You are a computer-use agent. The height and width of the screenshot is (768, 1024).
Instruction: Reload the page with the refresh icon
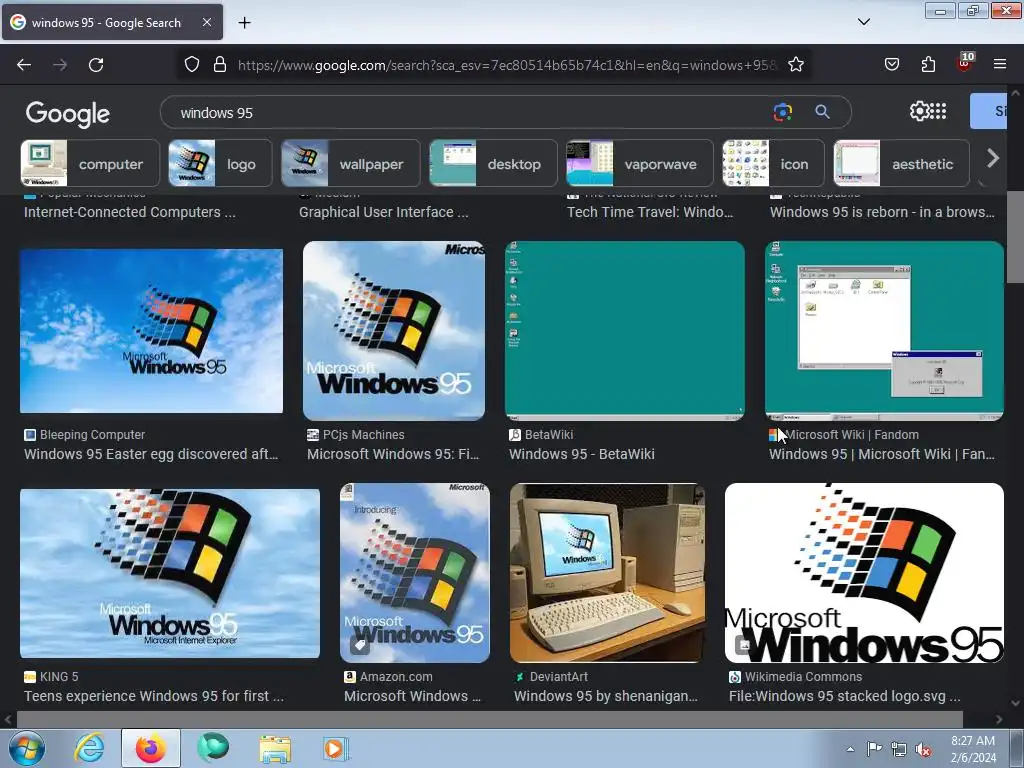pyautogui.click(x=96, y=65)
